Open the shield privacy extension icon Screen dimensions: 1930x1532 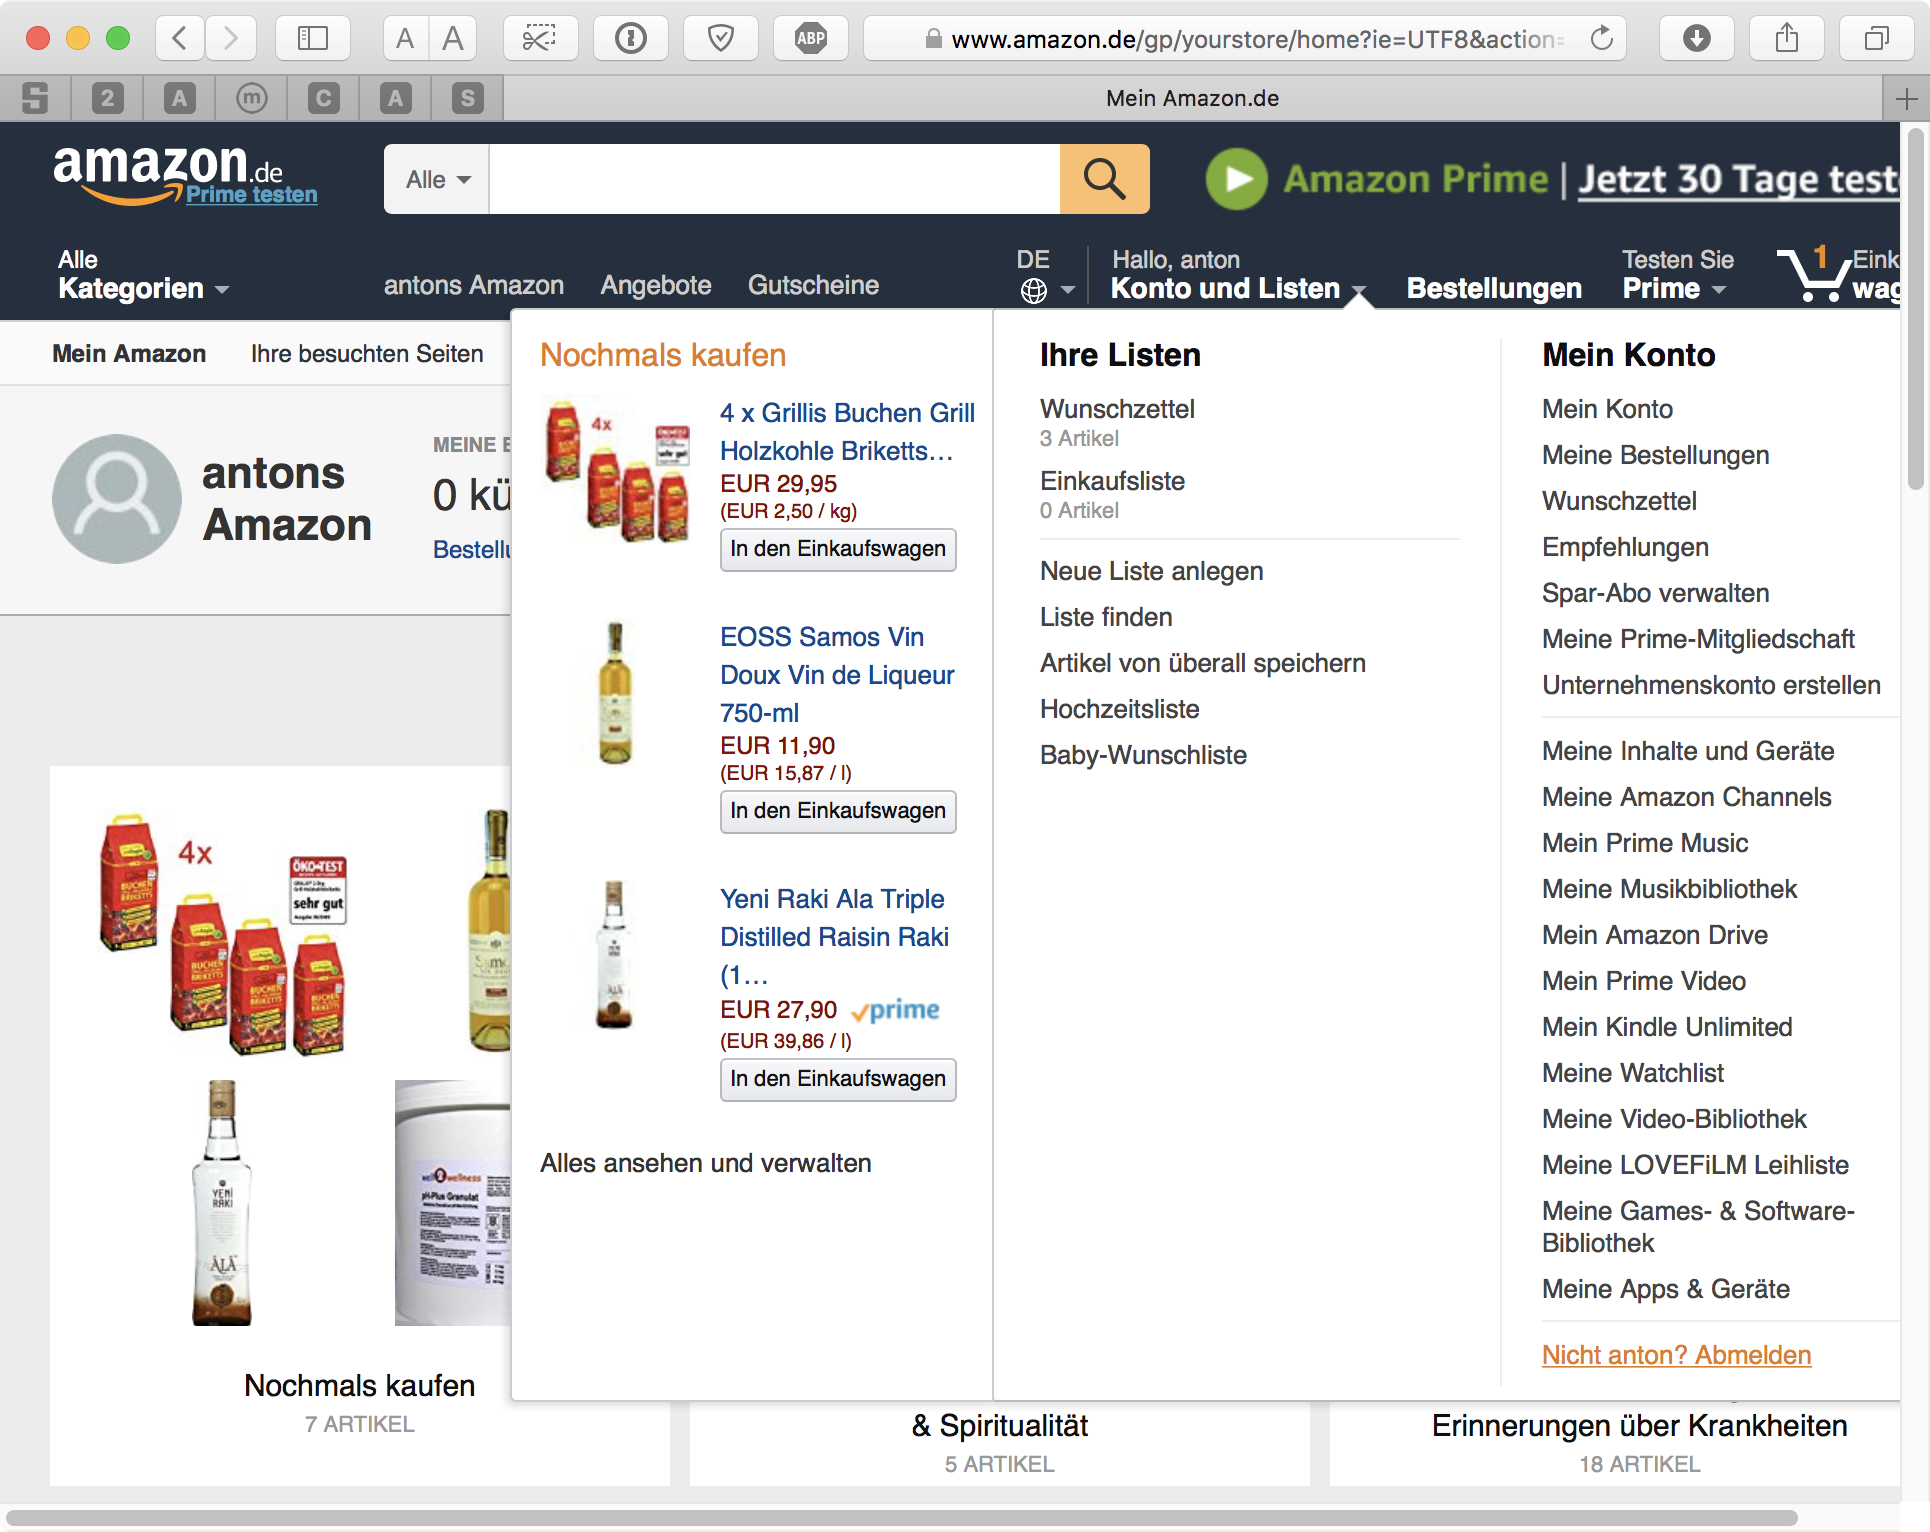tap(721, 39)
